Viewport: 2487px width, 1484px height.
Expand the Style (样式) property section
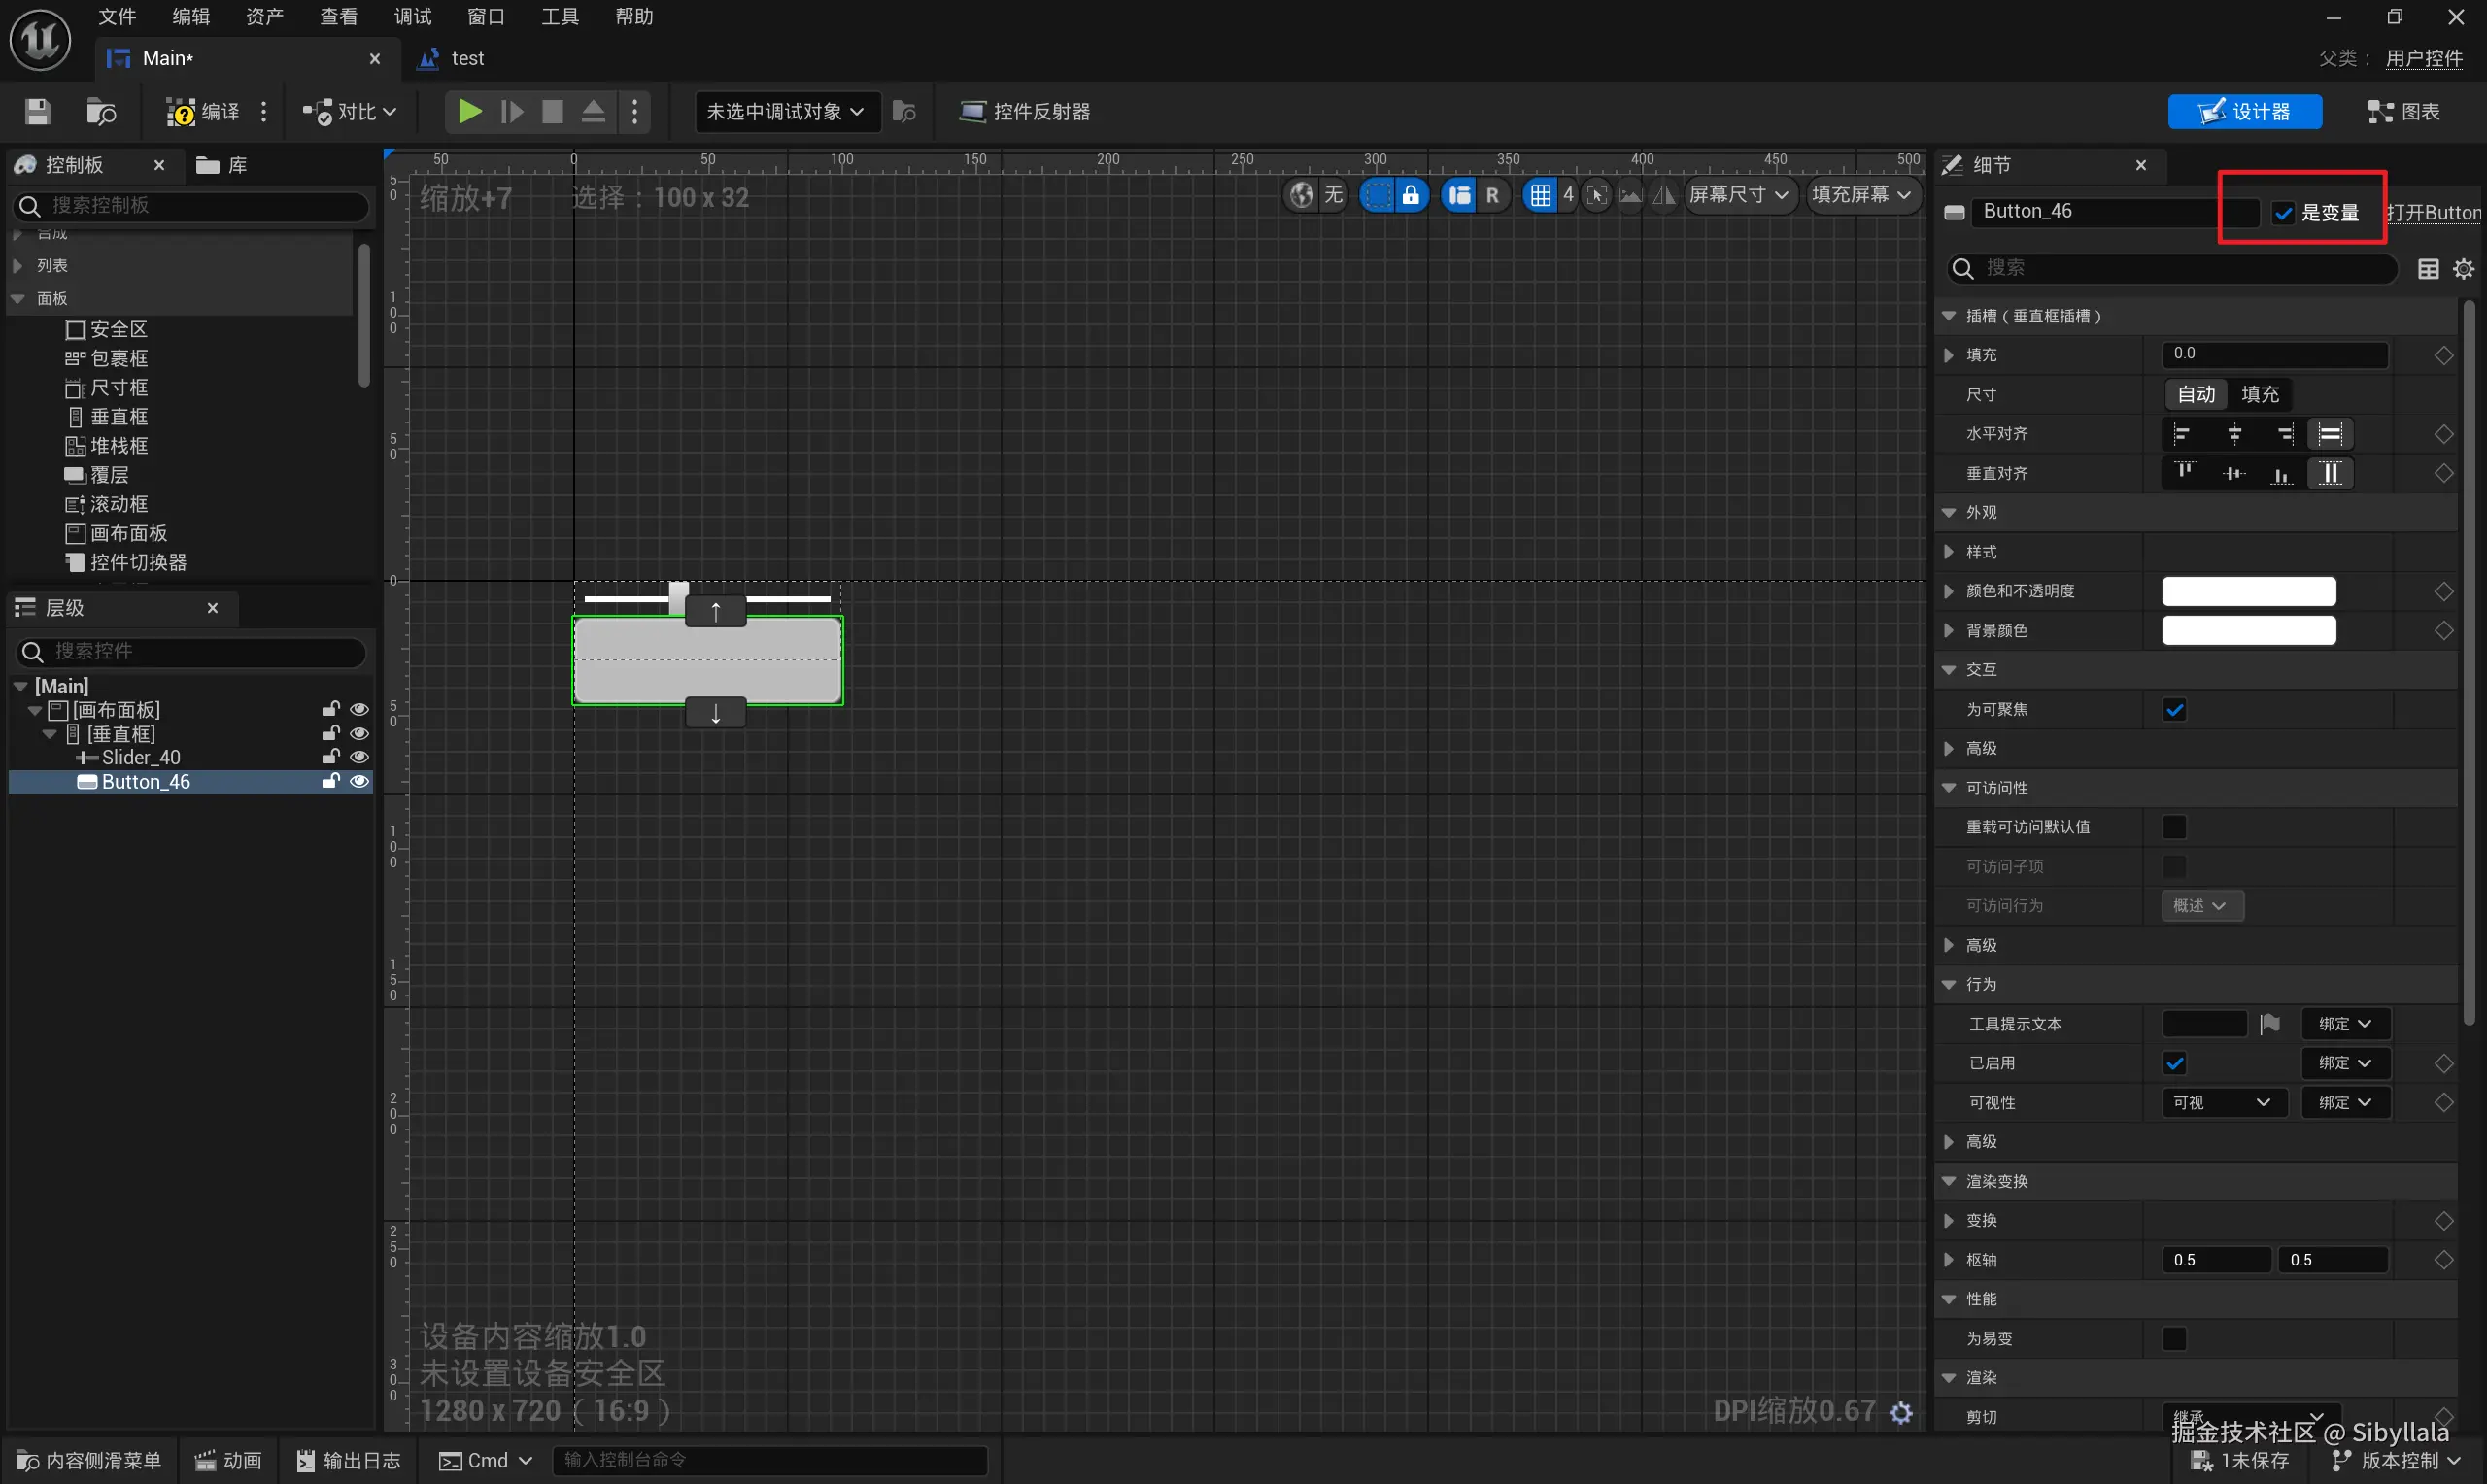pos(1948,552)
